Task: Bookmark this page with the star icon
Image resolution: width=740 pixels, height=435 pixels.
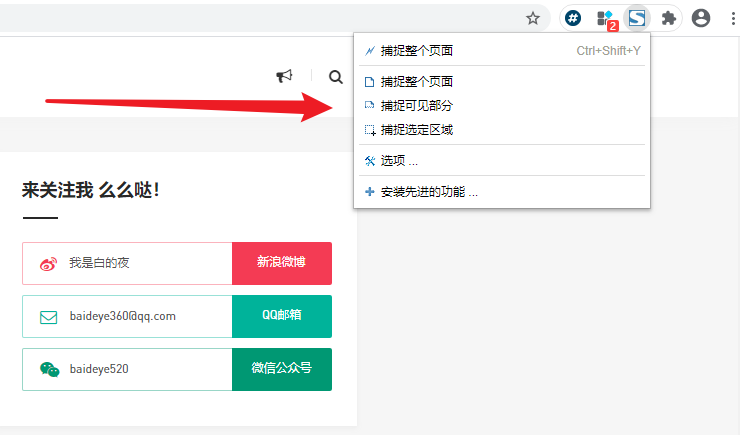Action: [x=533, y=18]
